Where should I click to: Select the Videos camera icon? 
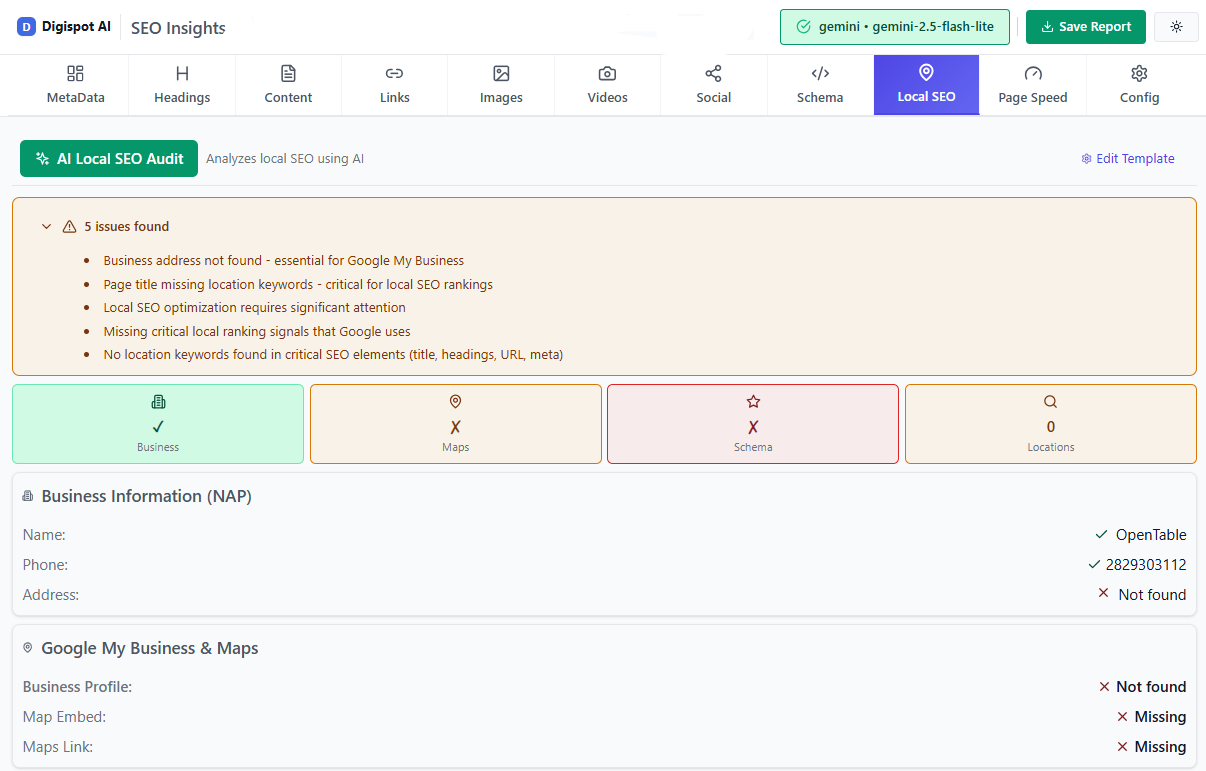pyautogui.click(x=607, y=73)
